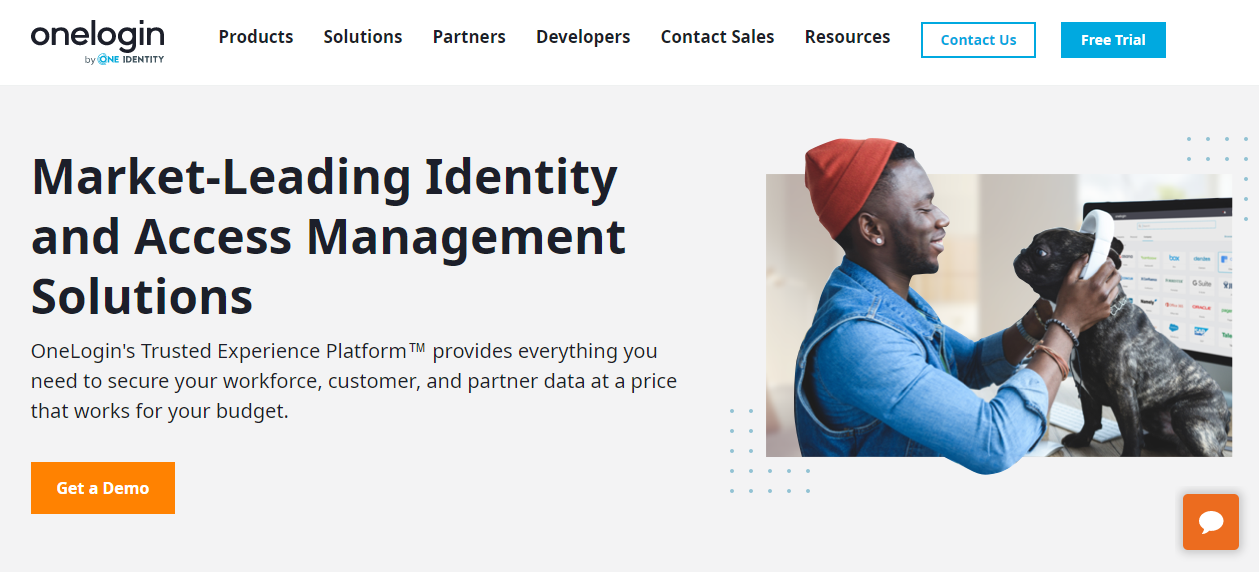
Task: Start a Free Trial
Action: pyautogui.click(x=1113, y=40)
